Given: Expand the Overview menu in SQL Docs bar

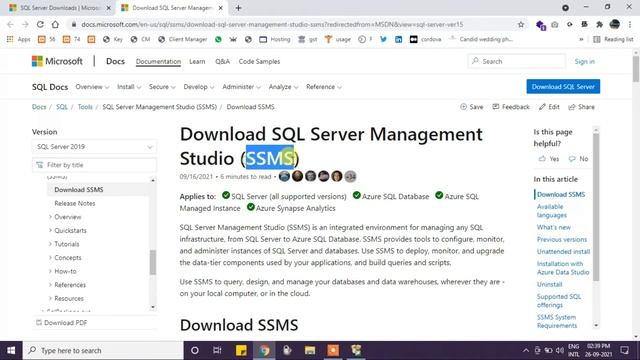Looking at the screenshot, I should pyautogui.click(x=92, y=87).
